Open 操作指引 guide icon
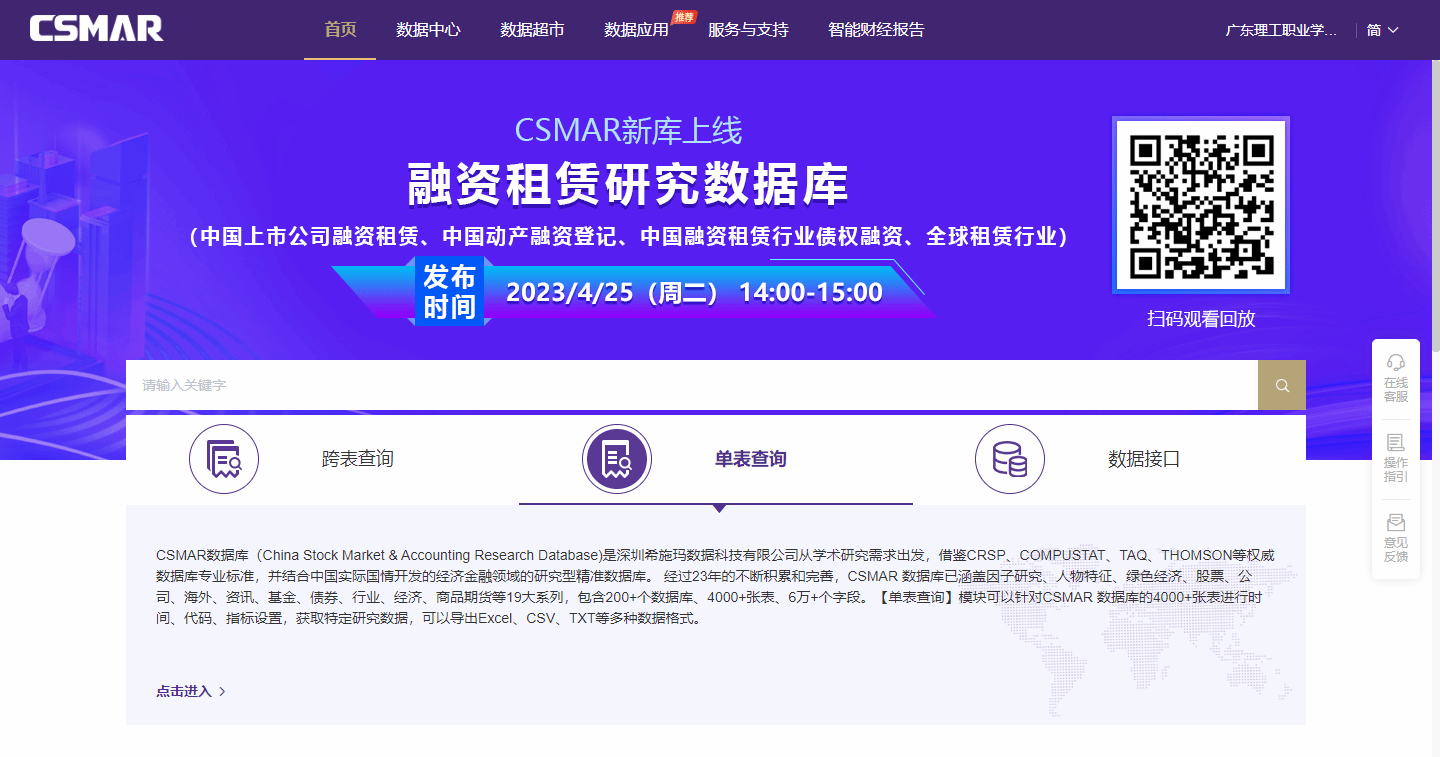The height and width of the screenshot is (757, 1440). tap(1396, 442)
